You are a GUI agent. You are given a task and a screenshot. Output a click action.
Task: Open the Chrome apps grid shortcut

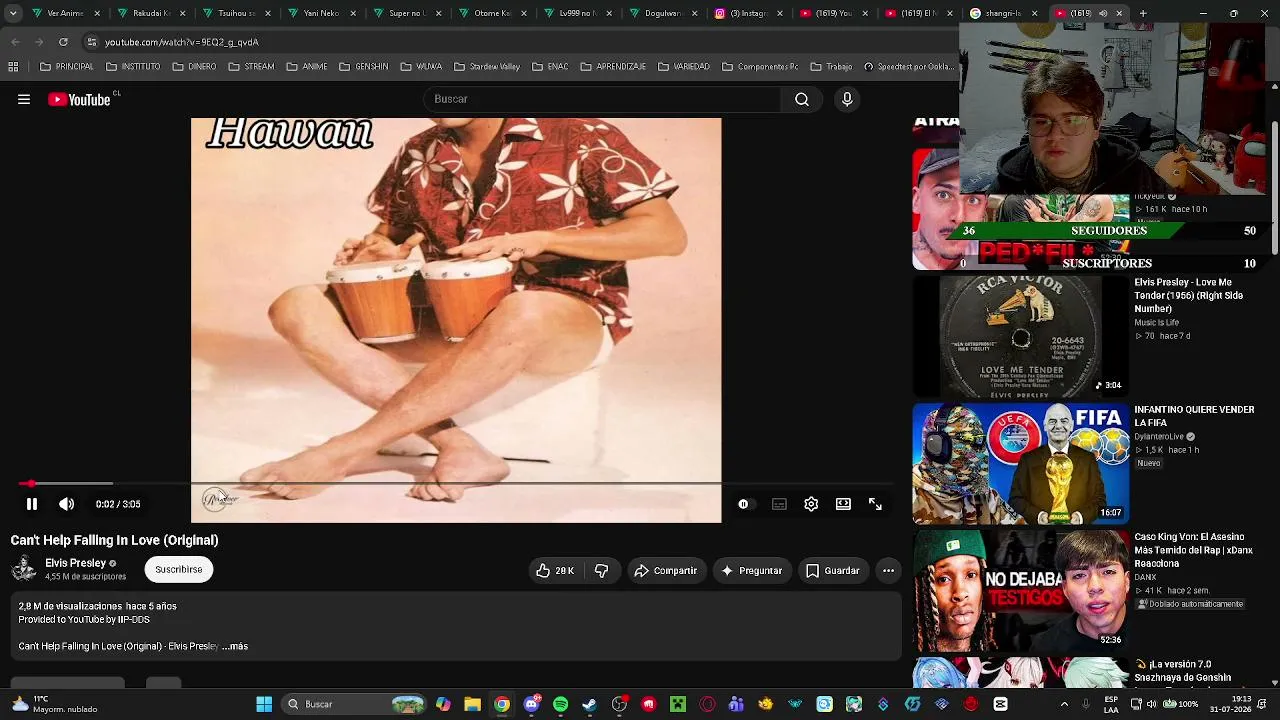coord(13,67)
